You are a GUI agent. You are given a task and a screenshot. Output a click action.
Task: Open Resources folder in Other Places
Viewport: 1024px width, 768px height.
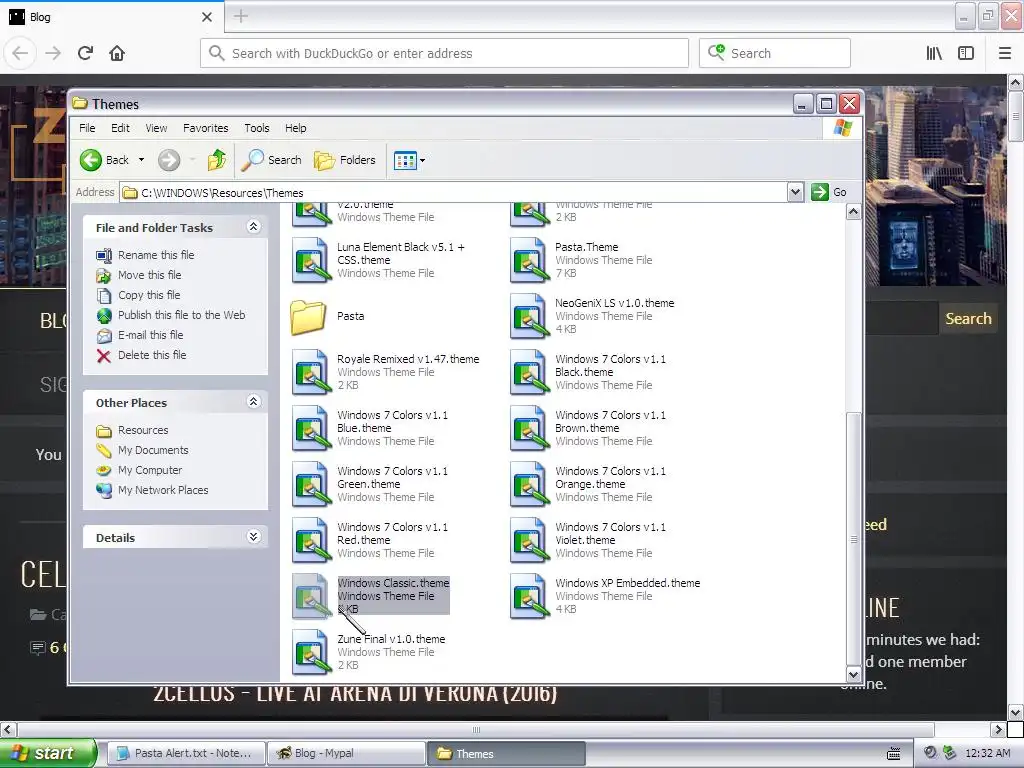[x=143, y=430]
